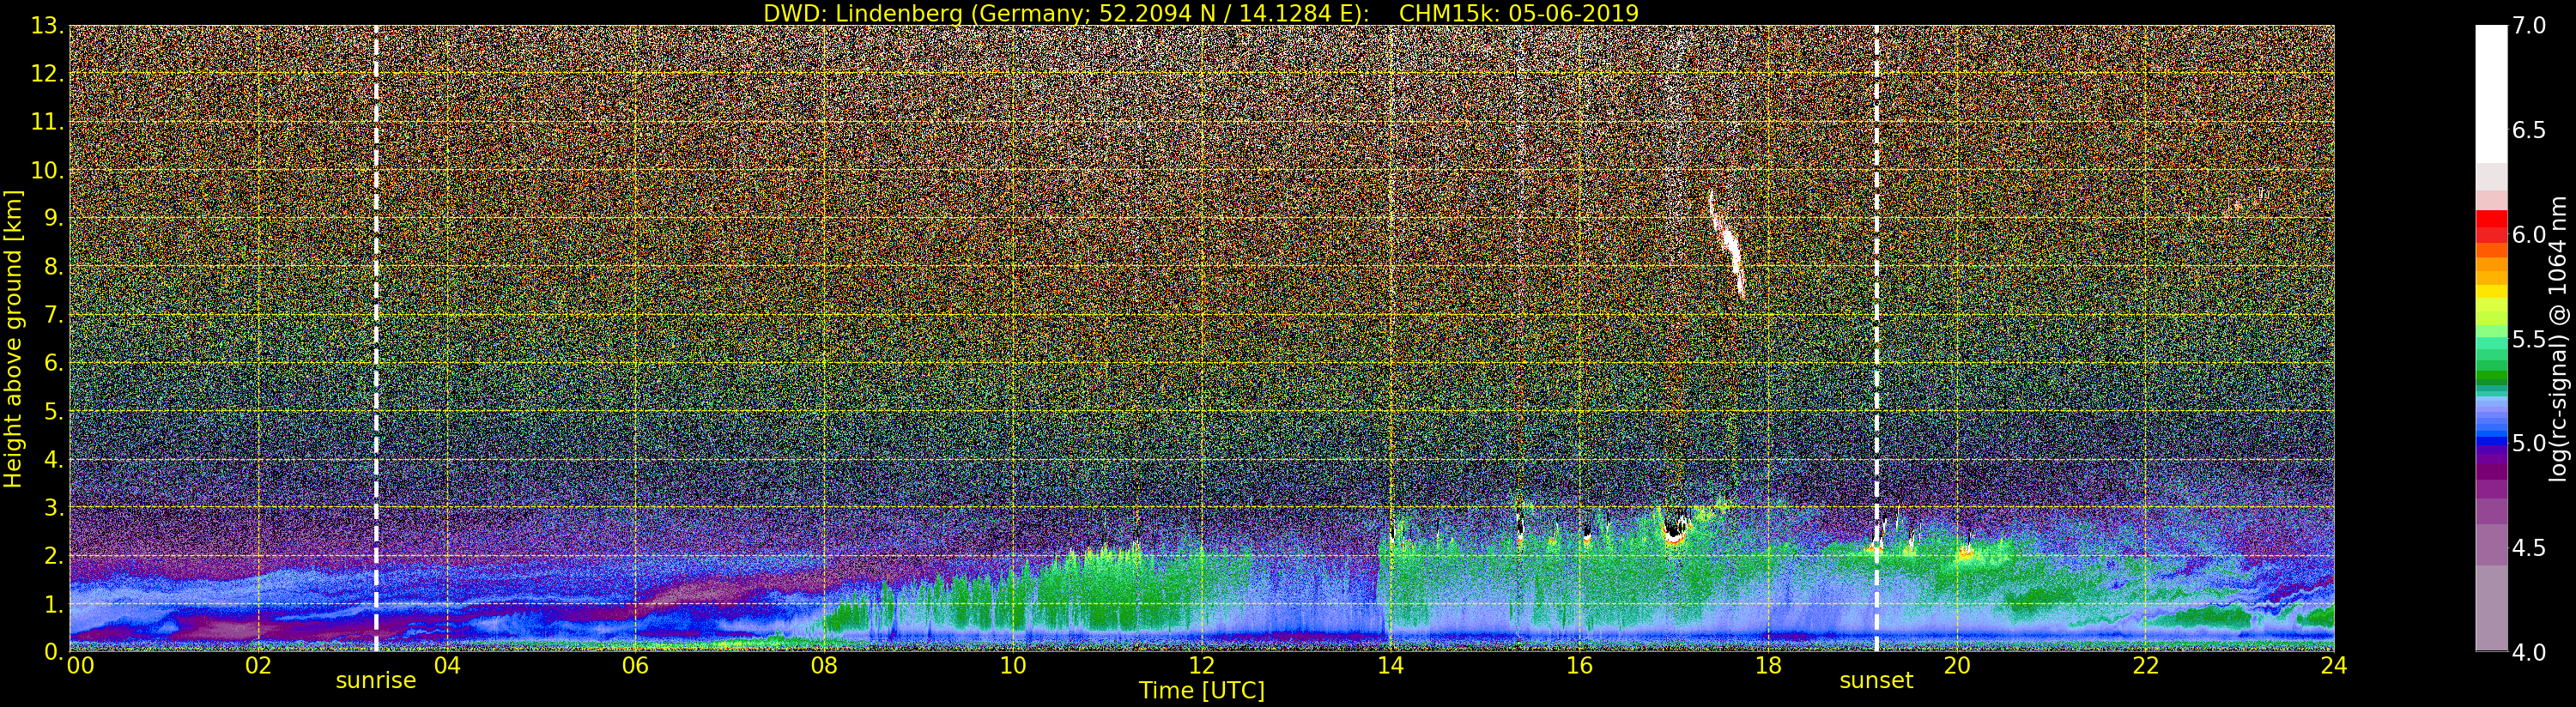Click the "4.5" colorbar tick label

tap(2529, 547)
